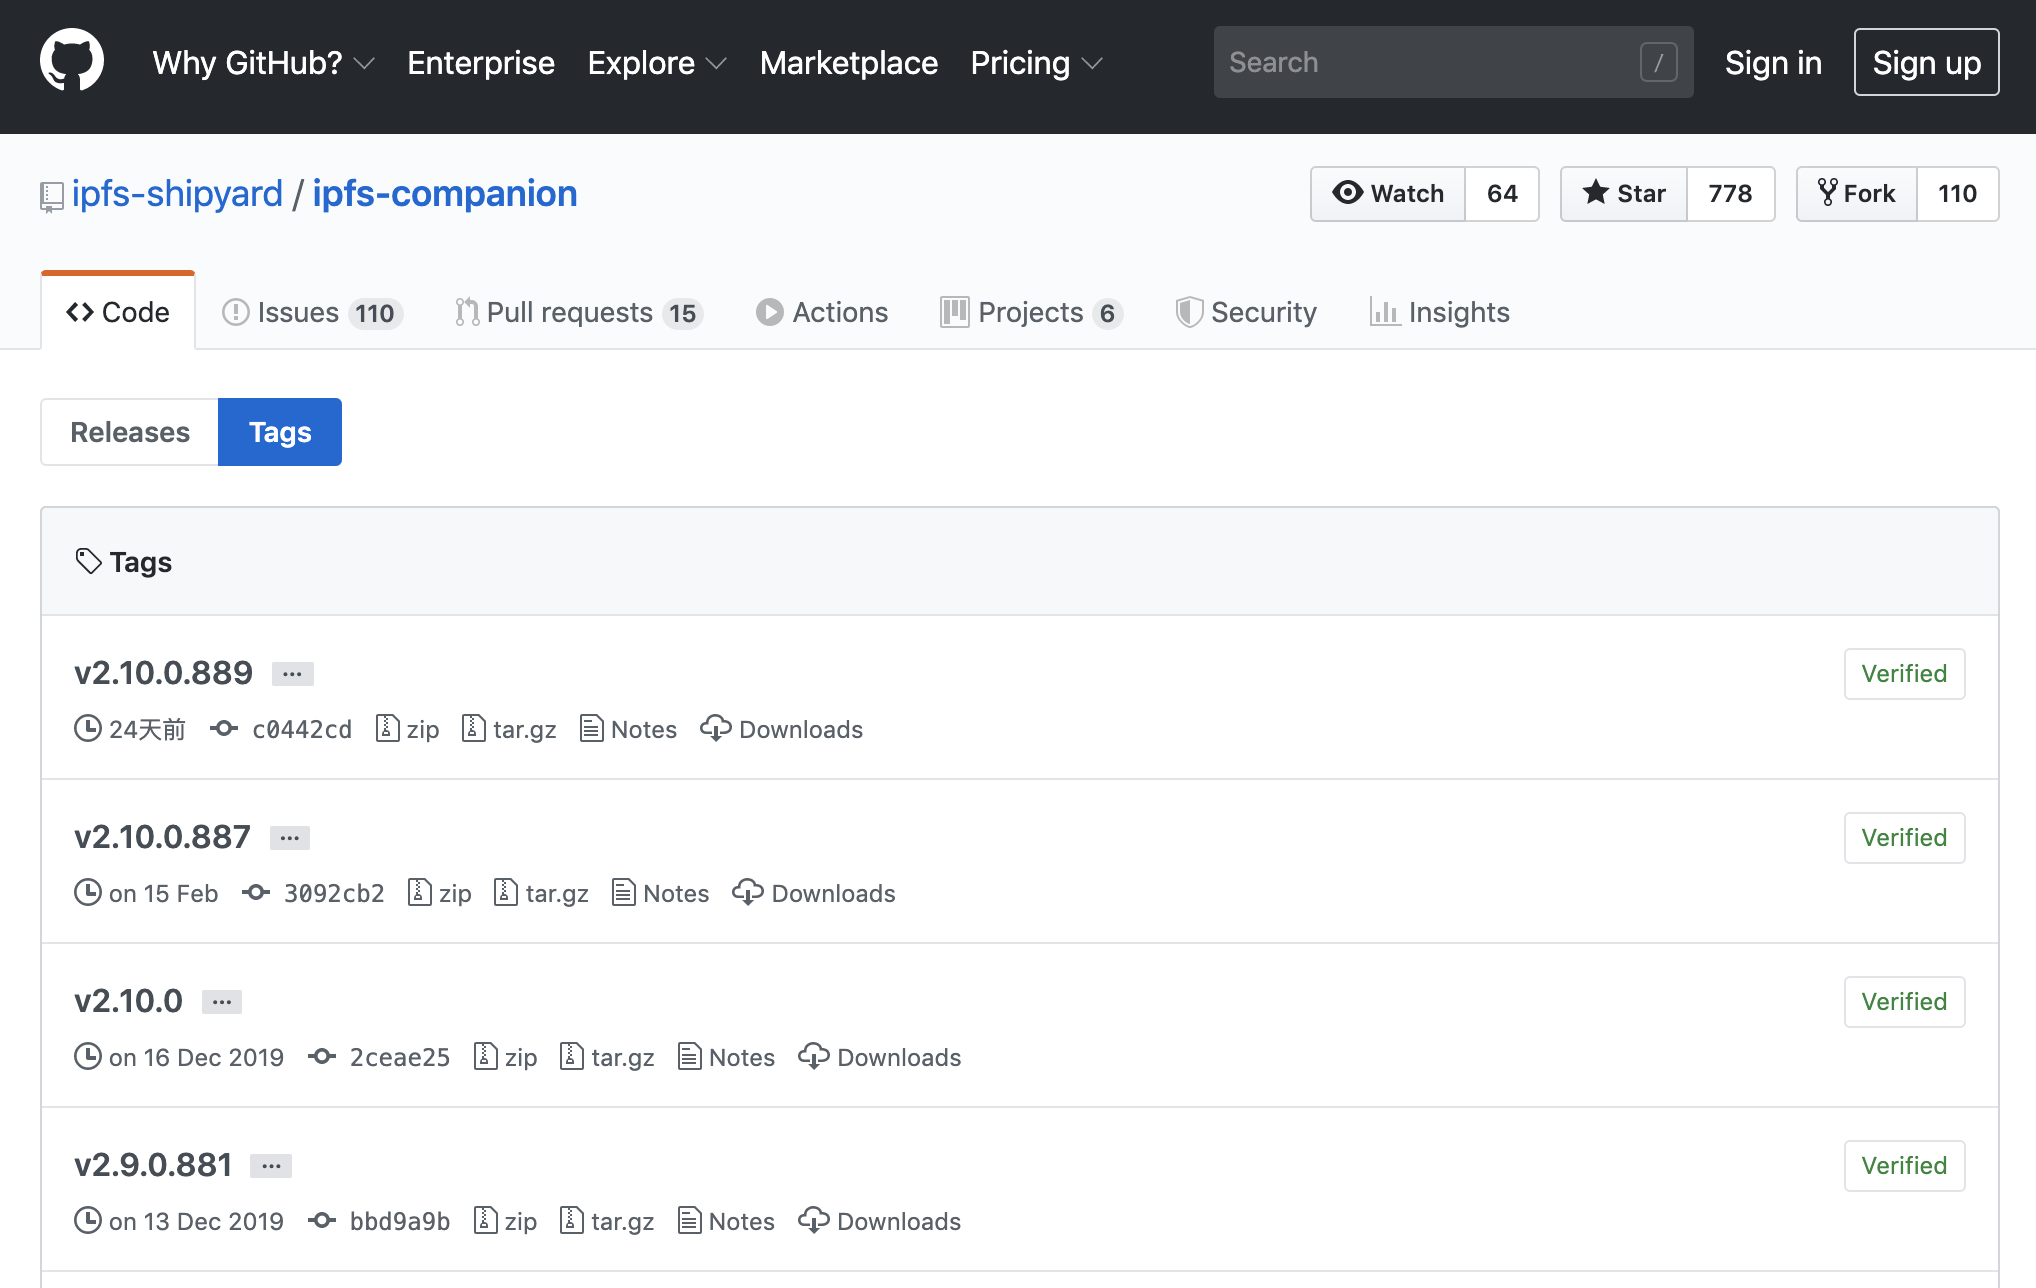
Task: Open tag v2.9.0.881
Action: pos(153,1165)
